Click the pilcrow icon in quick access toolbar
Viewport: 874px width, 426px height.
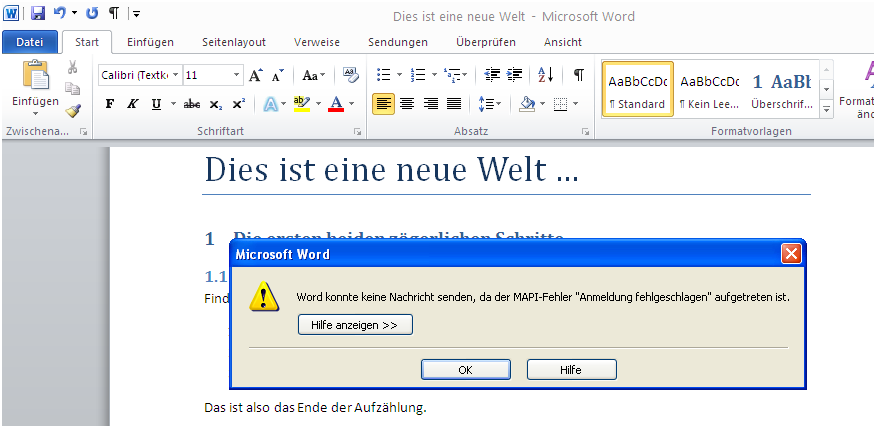(114, 13)
